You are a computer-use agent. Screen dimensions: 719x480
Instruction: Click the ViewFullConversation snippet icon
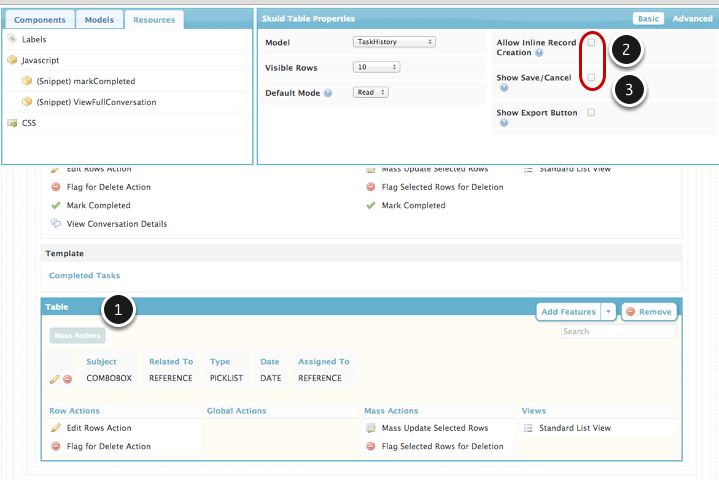coord(26,102)
